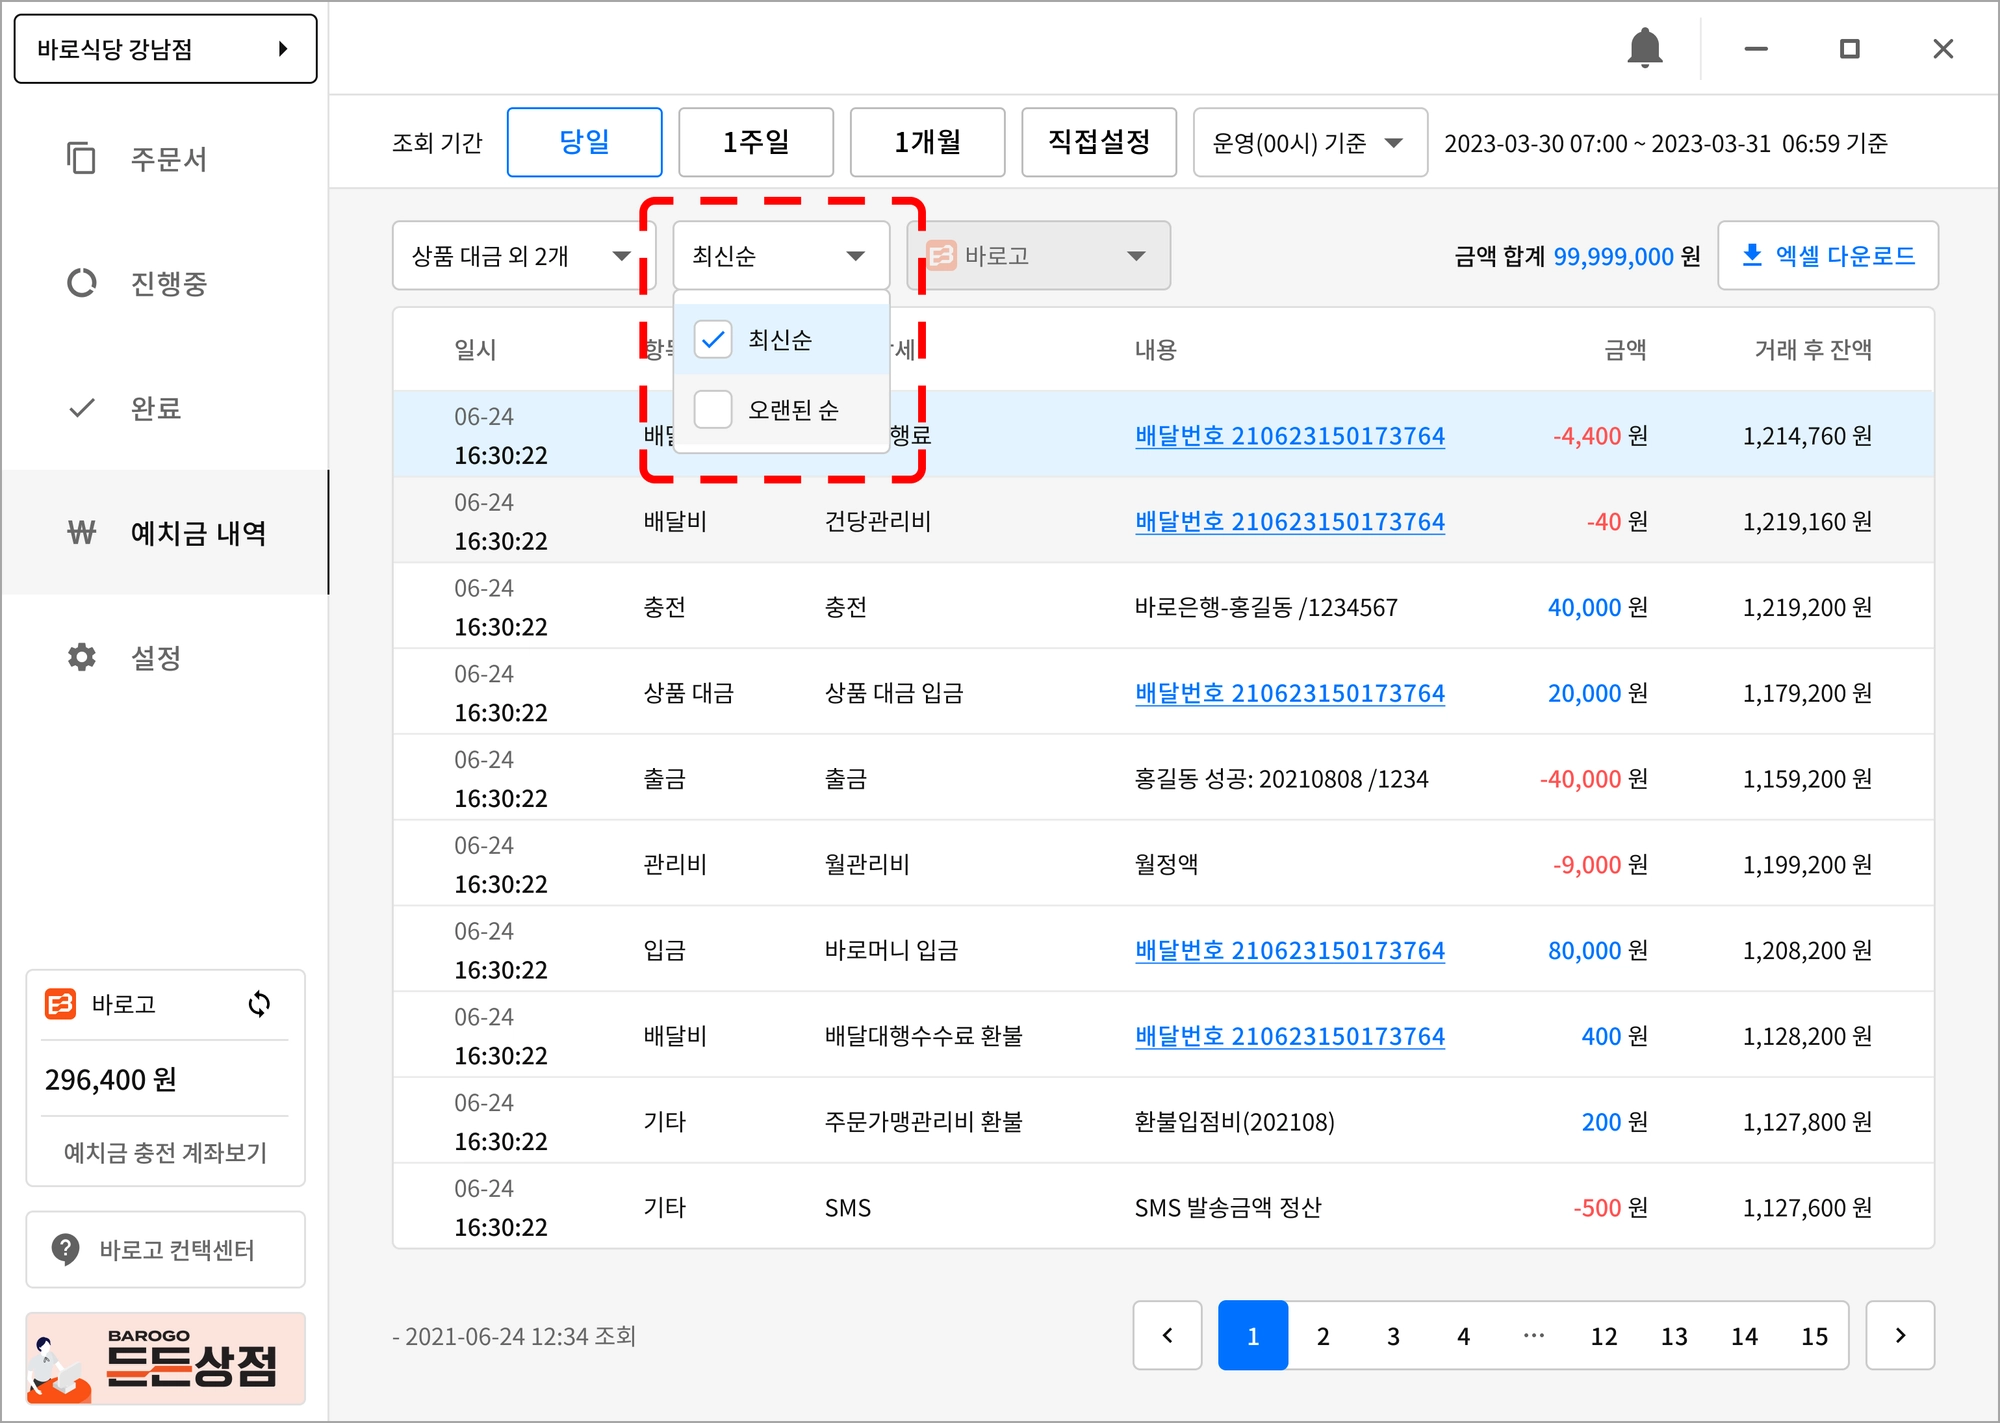Viewport: 2000px width, 1423px height.
Task: Click the notification bell icon
Action: coord(1644,48)
